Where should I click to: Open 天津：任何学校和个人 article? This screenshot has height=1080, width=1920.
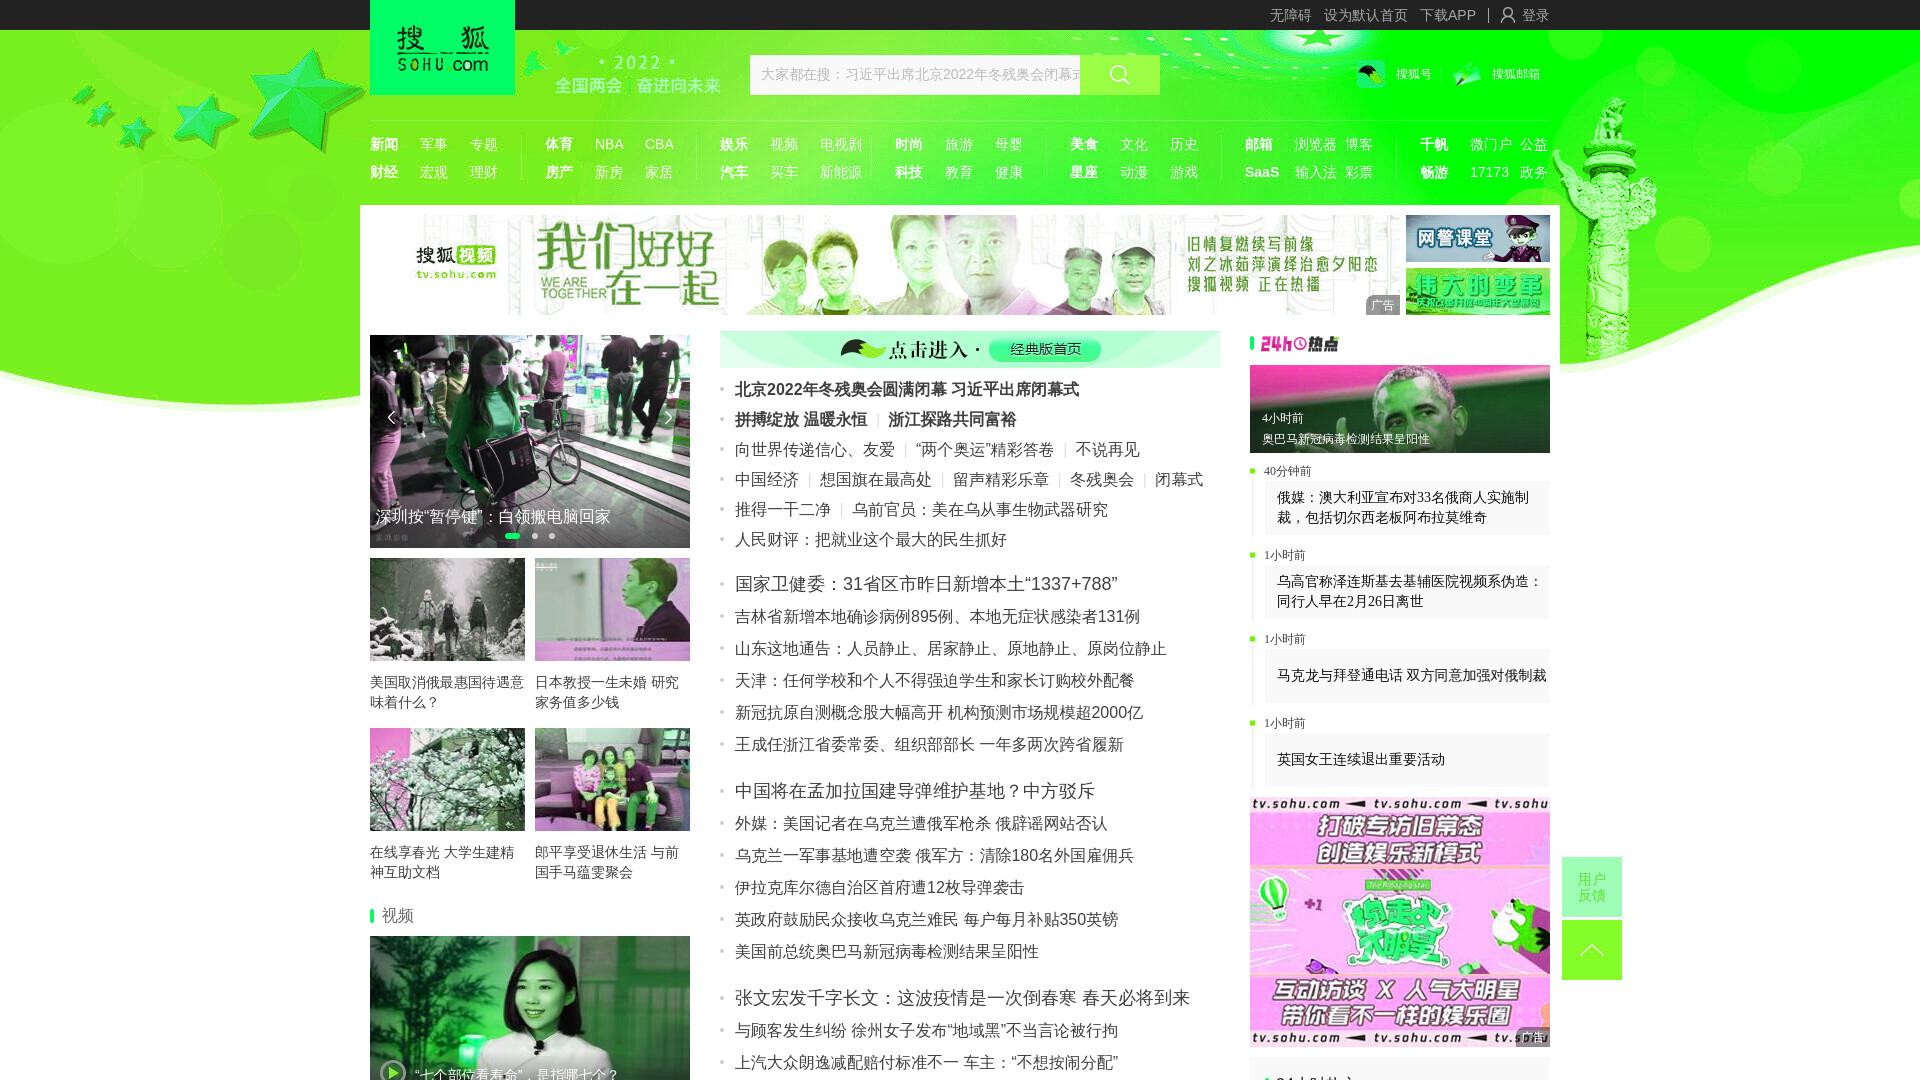pos(935,681)
